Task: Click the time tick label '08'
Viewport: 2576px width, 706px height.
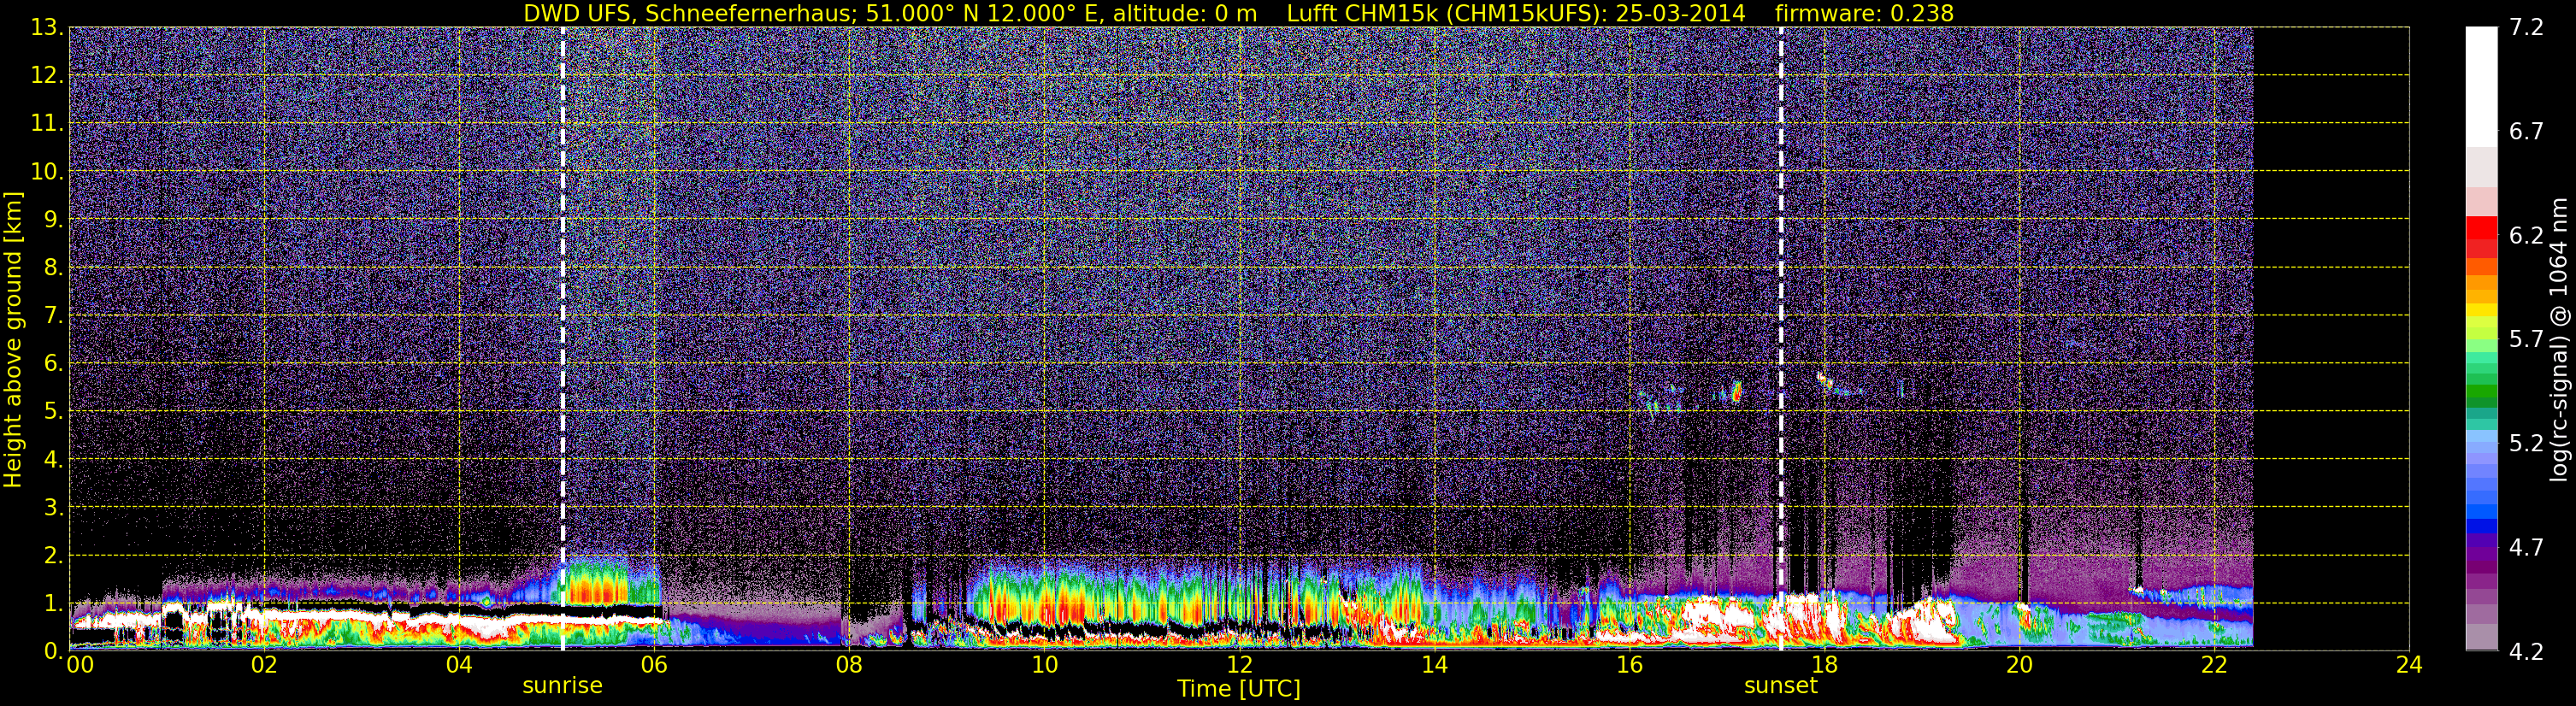Action: 848,665
